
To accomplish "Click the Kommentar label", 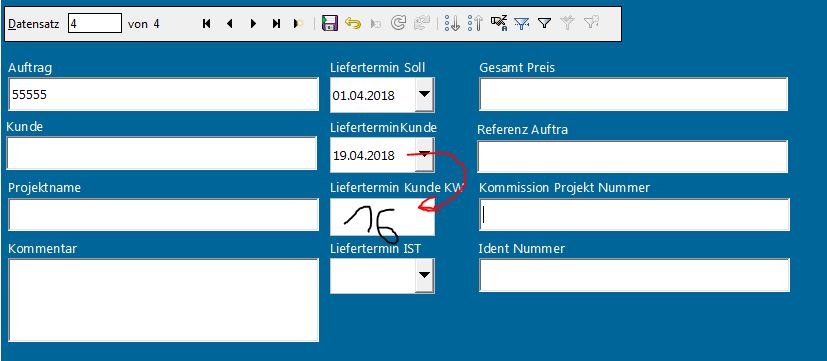I will pyautogui.click(x=43, y=249).
